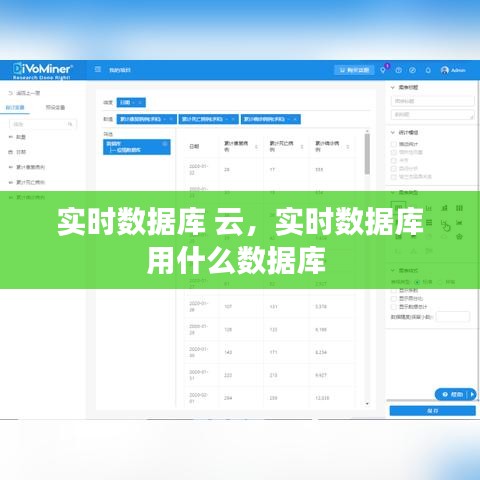This screenshot has width=480, height=480.
Task: Open the location pin icon with purple badge
Action: click(x=383, y=70)
